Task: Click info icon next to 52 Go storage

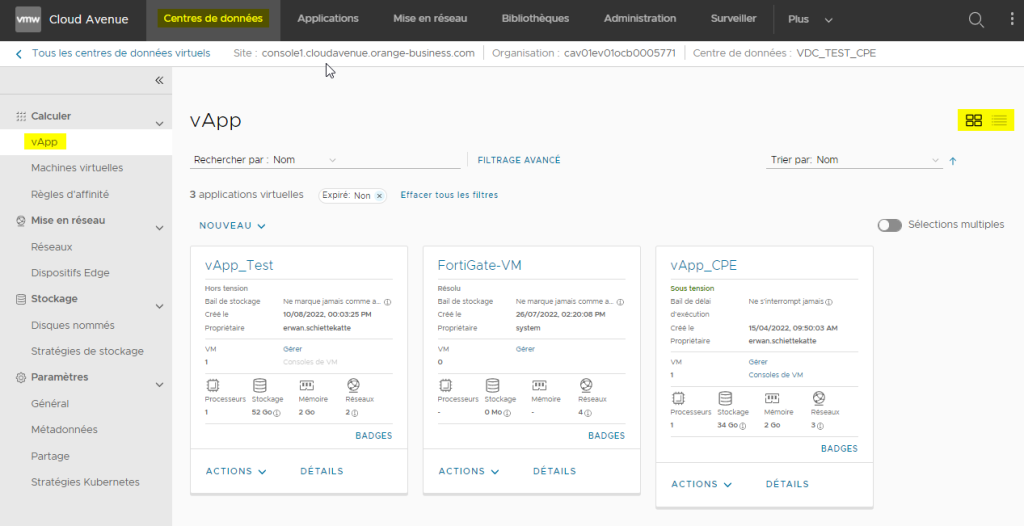Action: click(276, 414)
